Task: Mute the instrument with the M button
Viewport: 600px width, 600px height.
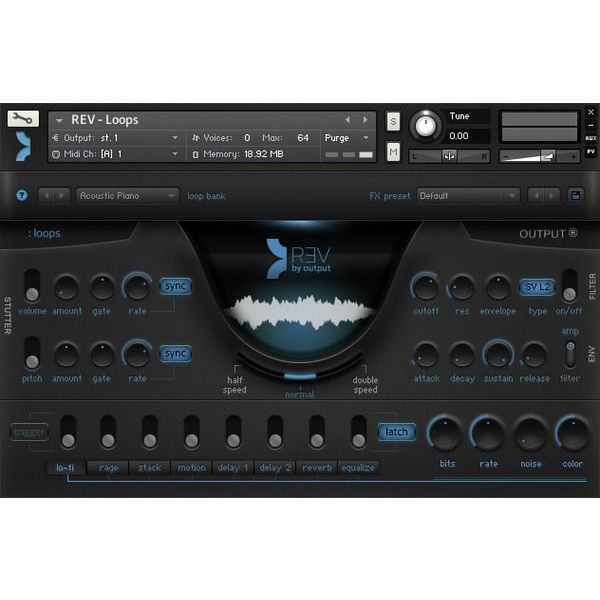Action: coord(393,152)
